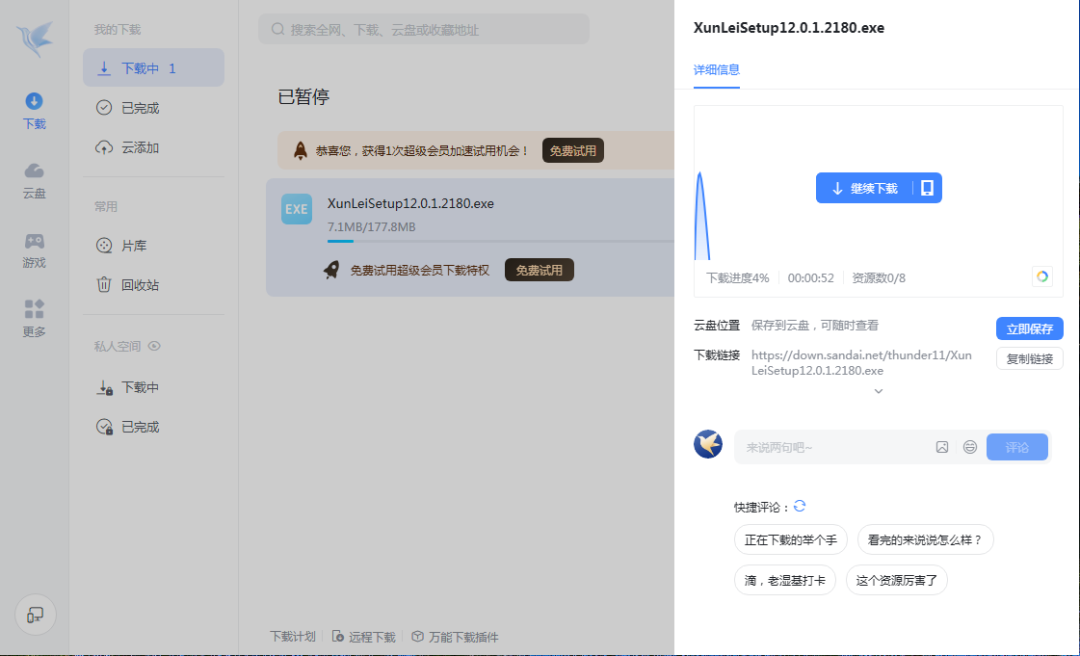Viewport: 1080px width, 656px height.
Task: Click the search magnifier icon
Action: tap(278, 29)
